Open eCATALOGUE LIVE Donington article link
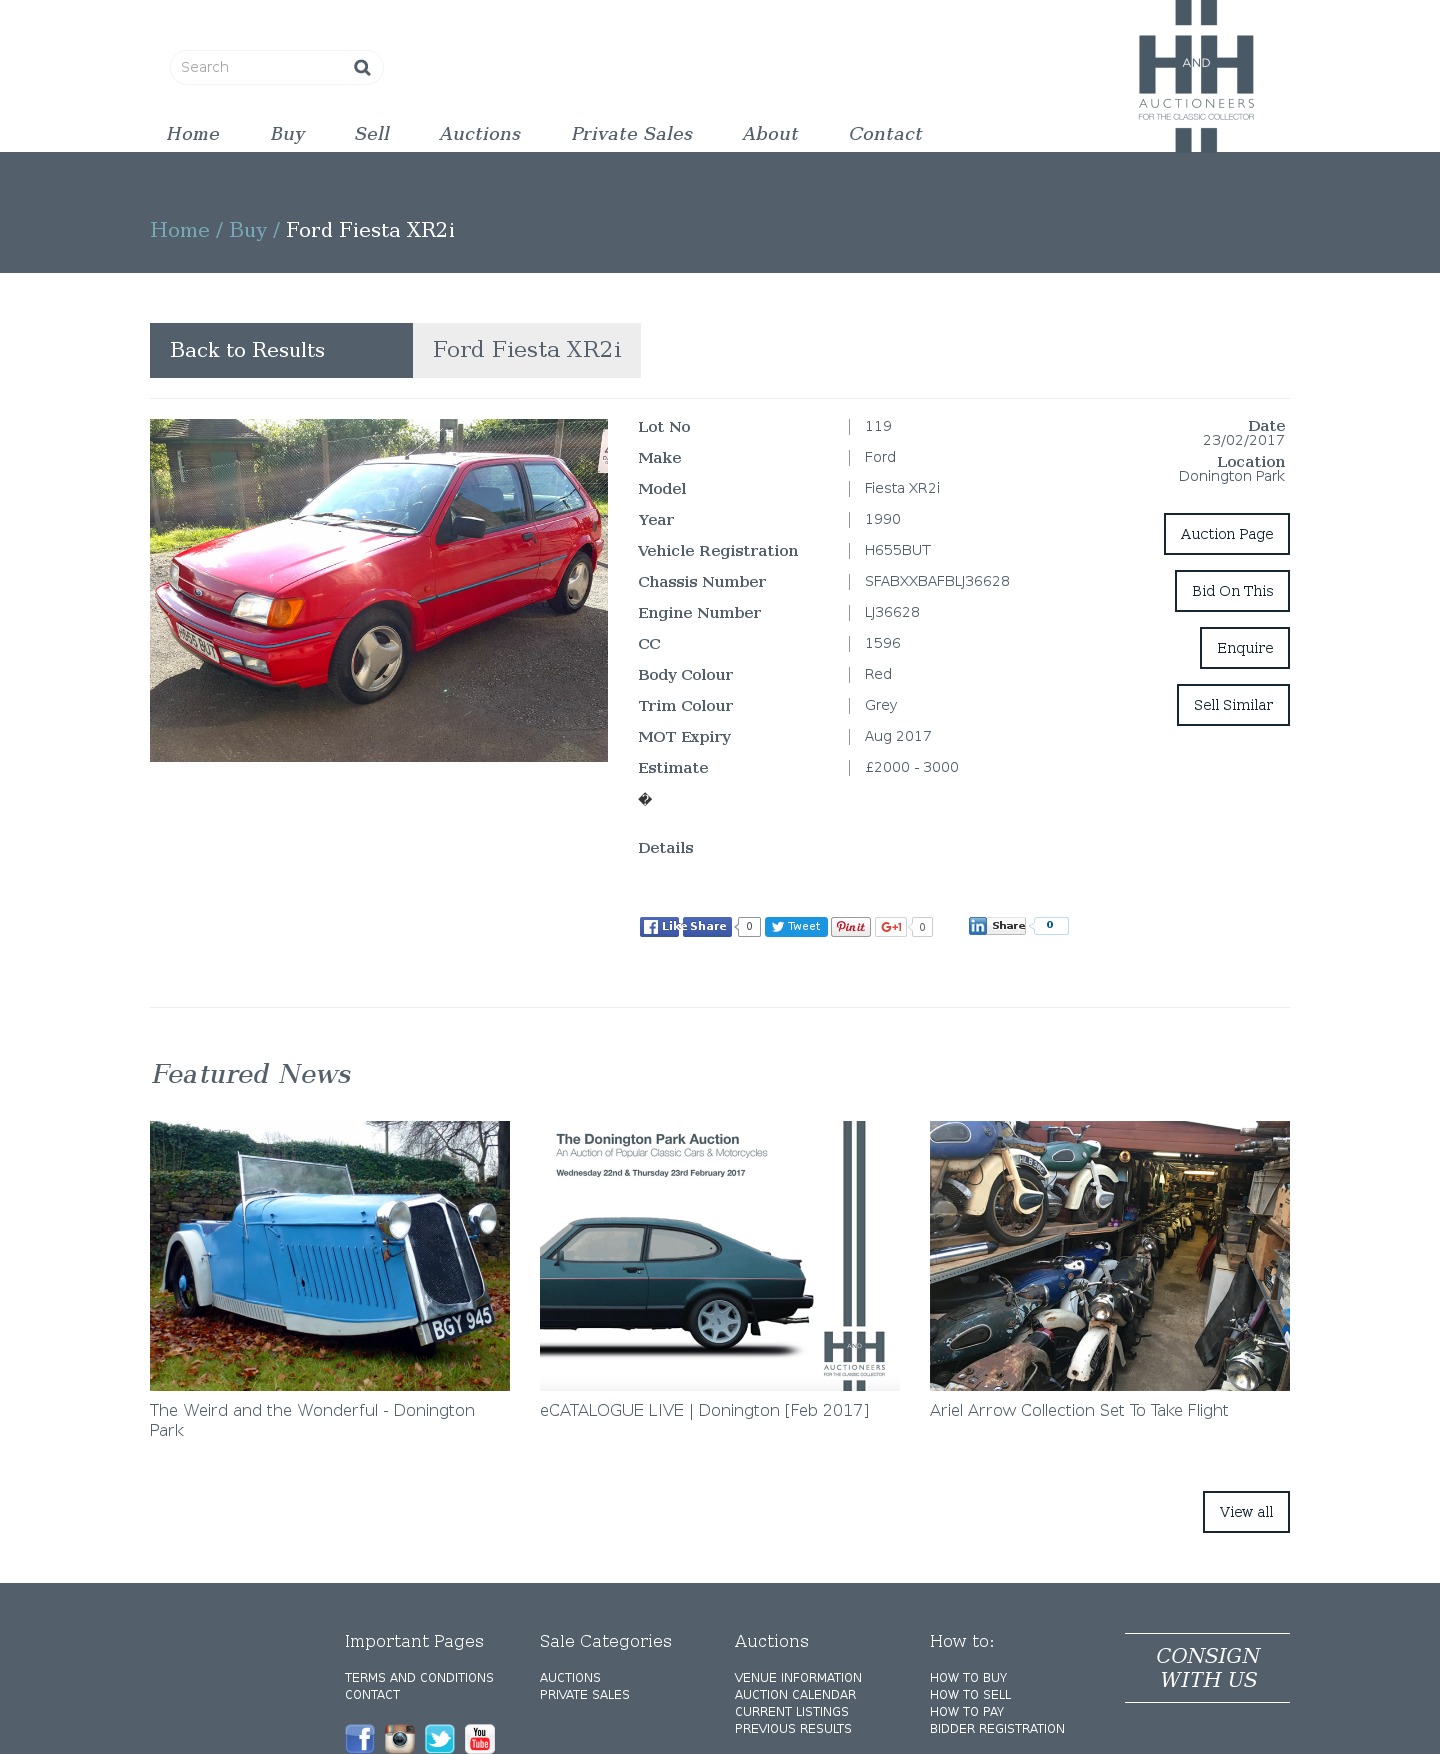 tap(705, 1410)
